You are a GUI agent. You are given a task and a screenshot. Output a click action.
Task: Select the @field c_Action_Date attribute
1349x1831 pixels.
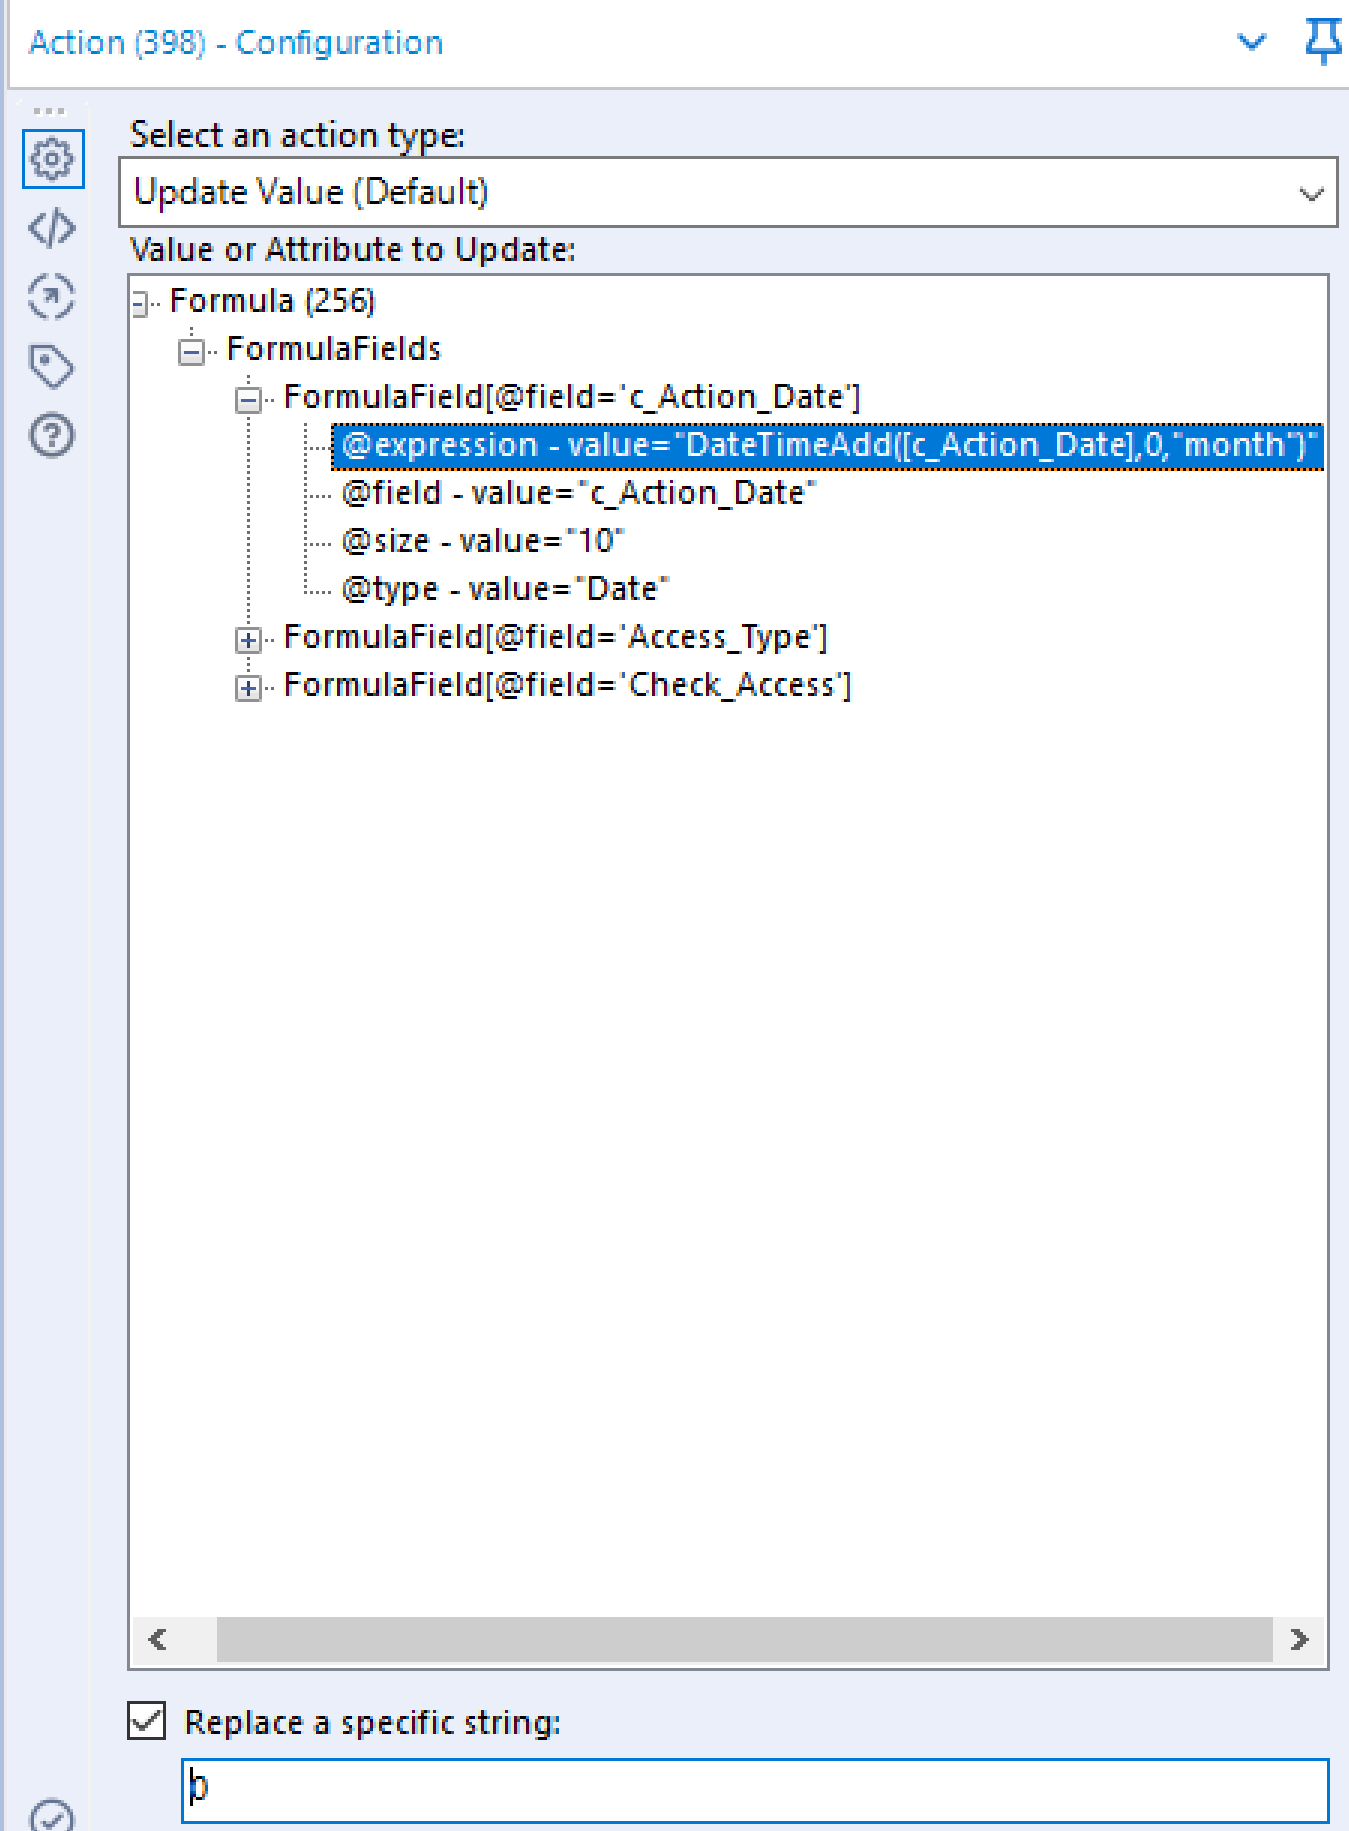coord(578,493)
